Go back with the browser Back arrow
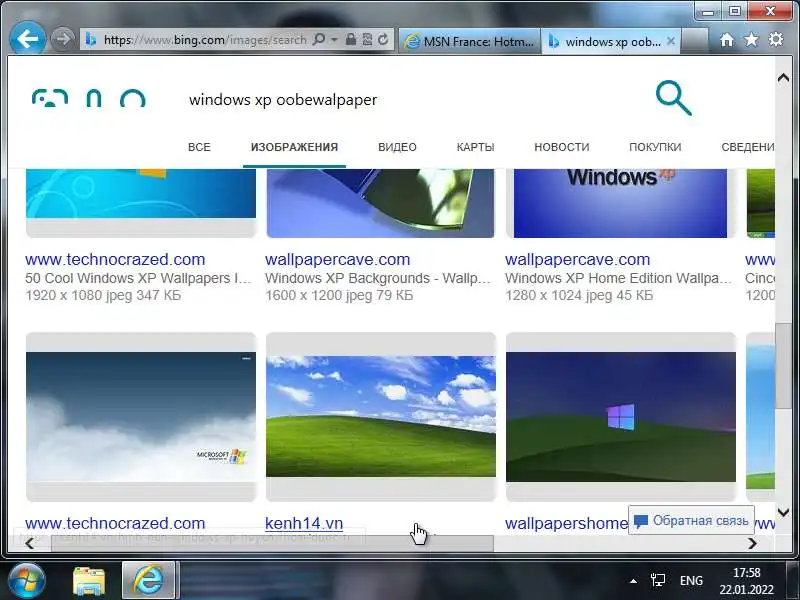This screenshot has height=600, width=800. [27, 39]
